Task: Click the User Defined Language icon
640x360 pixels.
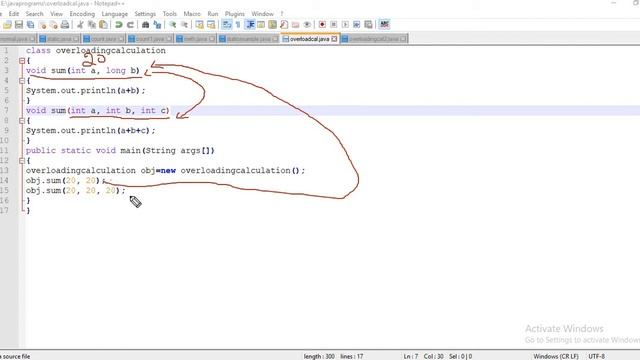Action: (x=261, y=24)
